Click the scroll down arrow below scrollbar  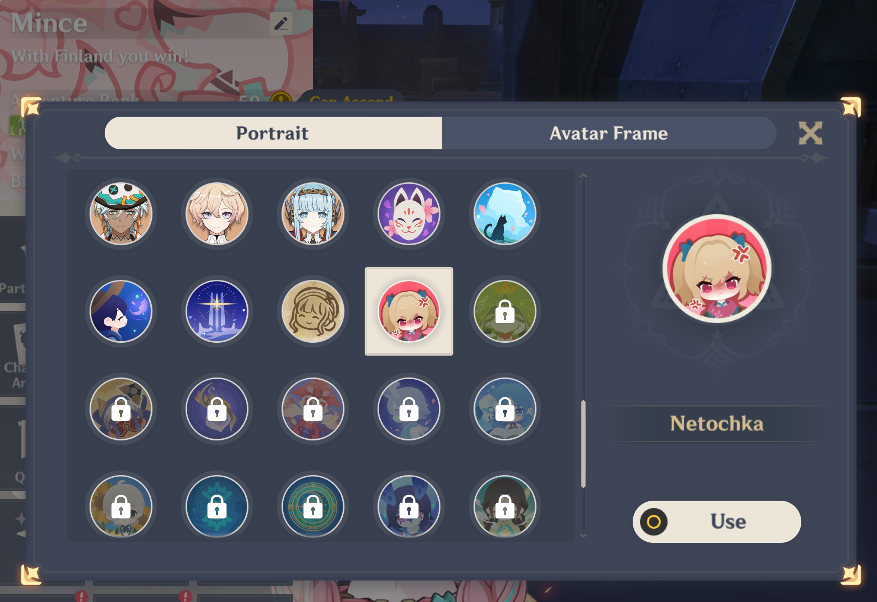tap(583, 535)
